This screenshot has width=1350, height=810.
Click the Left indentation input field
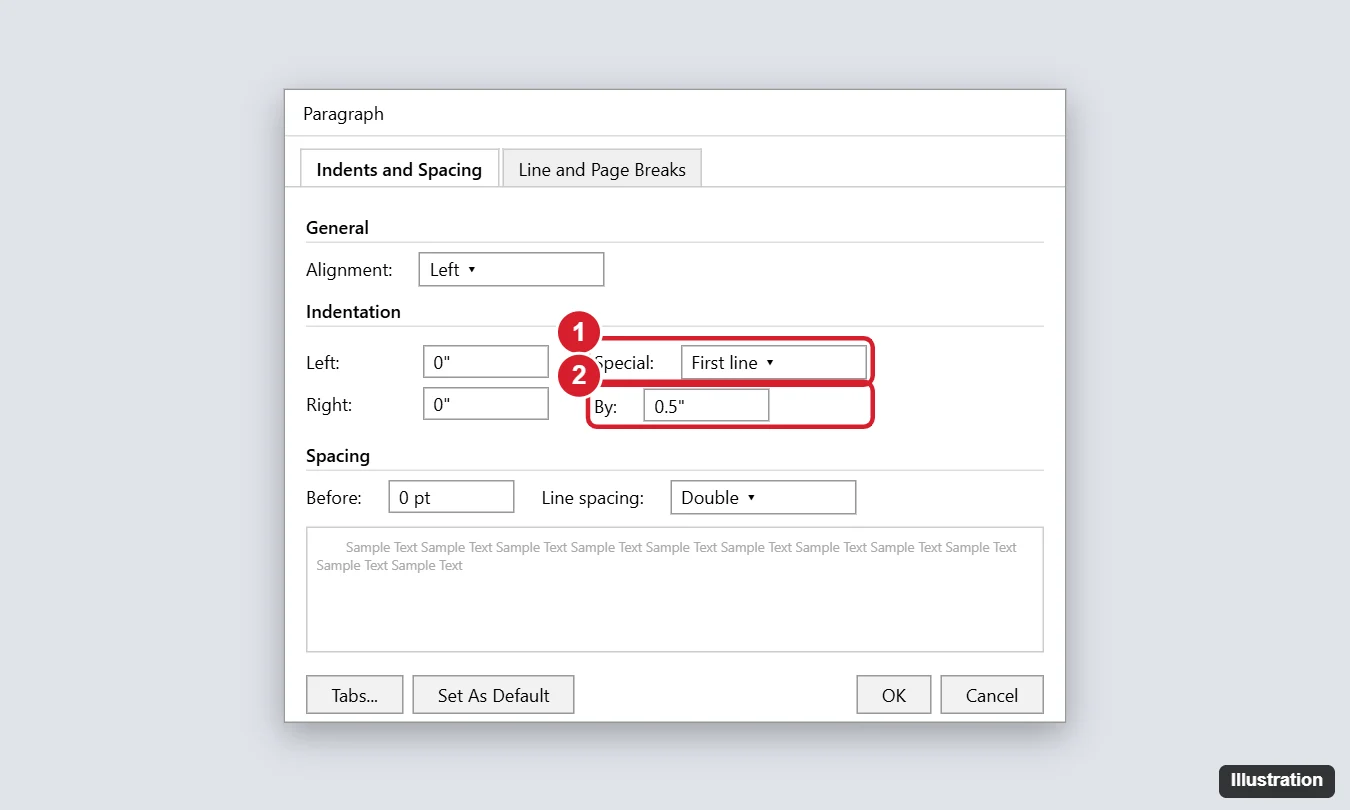tap(486, 361)
